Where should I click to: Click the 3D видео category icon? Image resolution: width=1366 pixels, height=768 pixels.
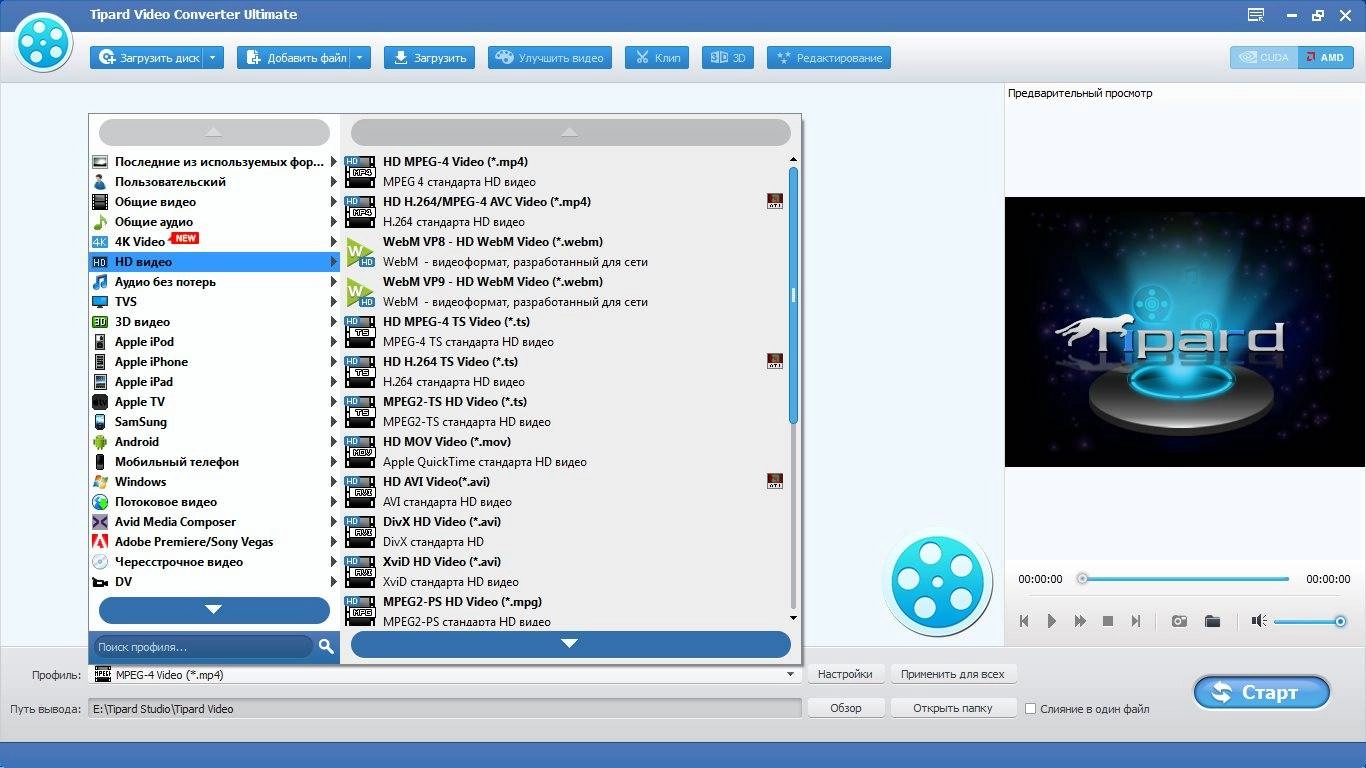[100, 321]
